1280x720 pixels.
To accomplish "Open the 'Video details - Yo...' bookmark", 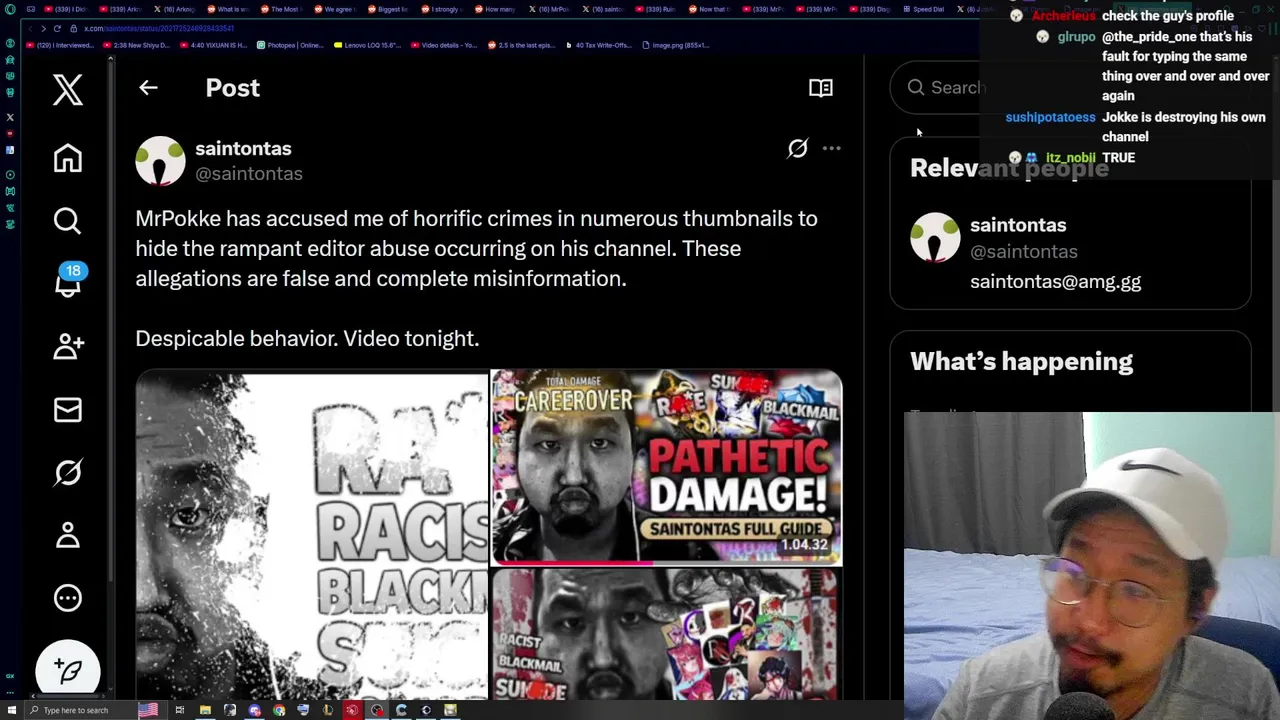I will (x=443, y=45).
